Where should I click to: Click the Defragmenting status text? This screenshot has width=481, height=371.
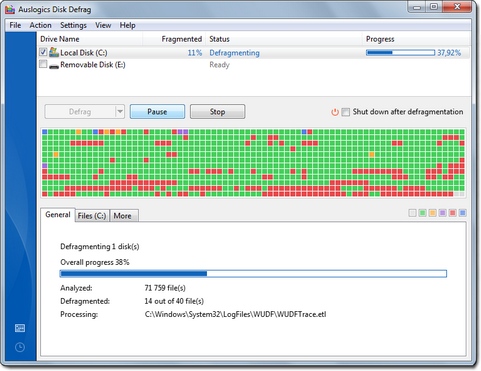point(234,53)
